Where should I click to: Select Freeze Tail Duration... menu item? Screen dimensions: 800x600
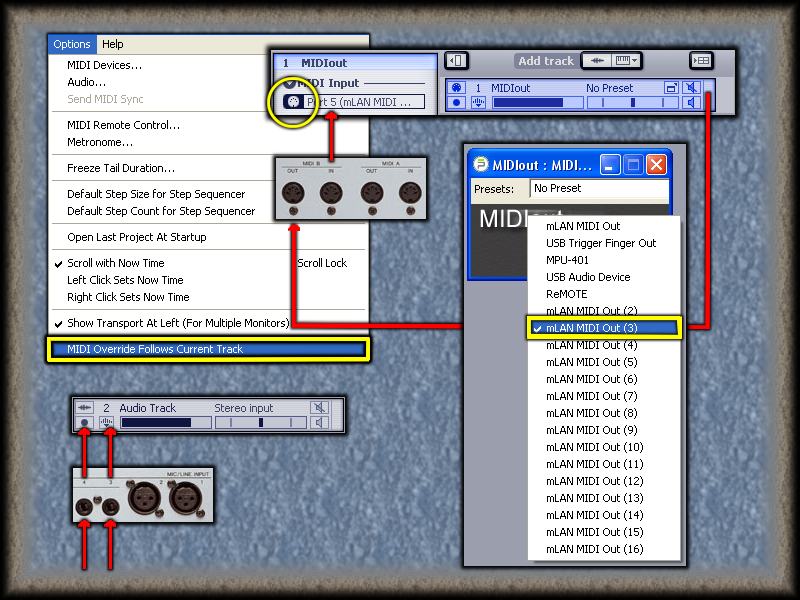pyautogui.click(x=121, y=168)
